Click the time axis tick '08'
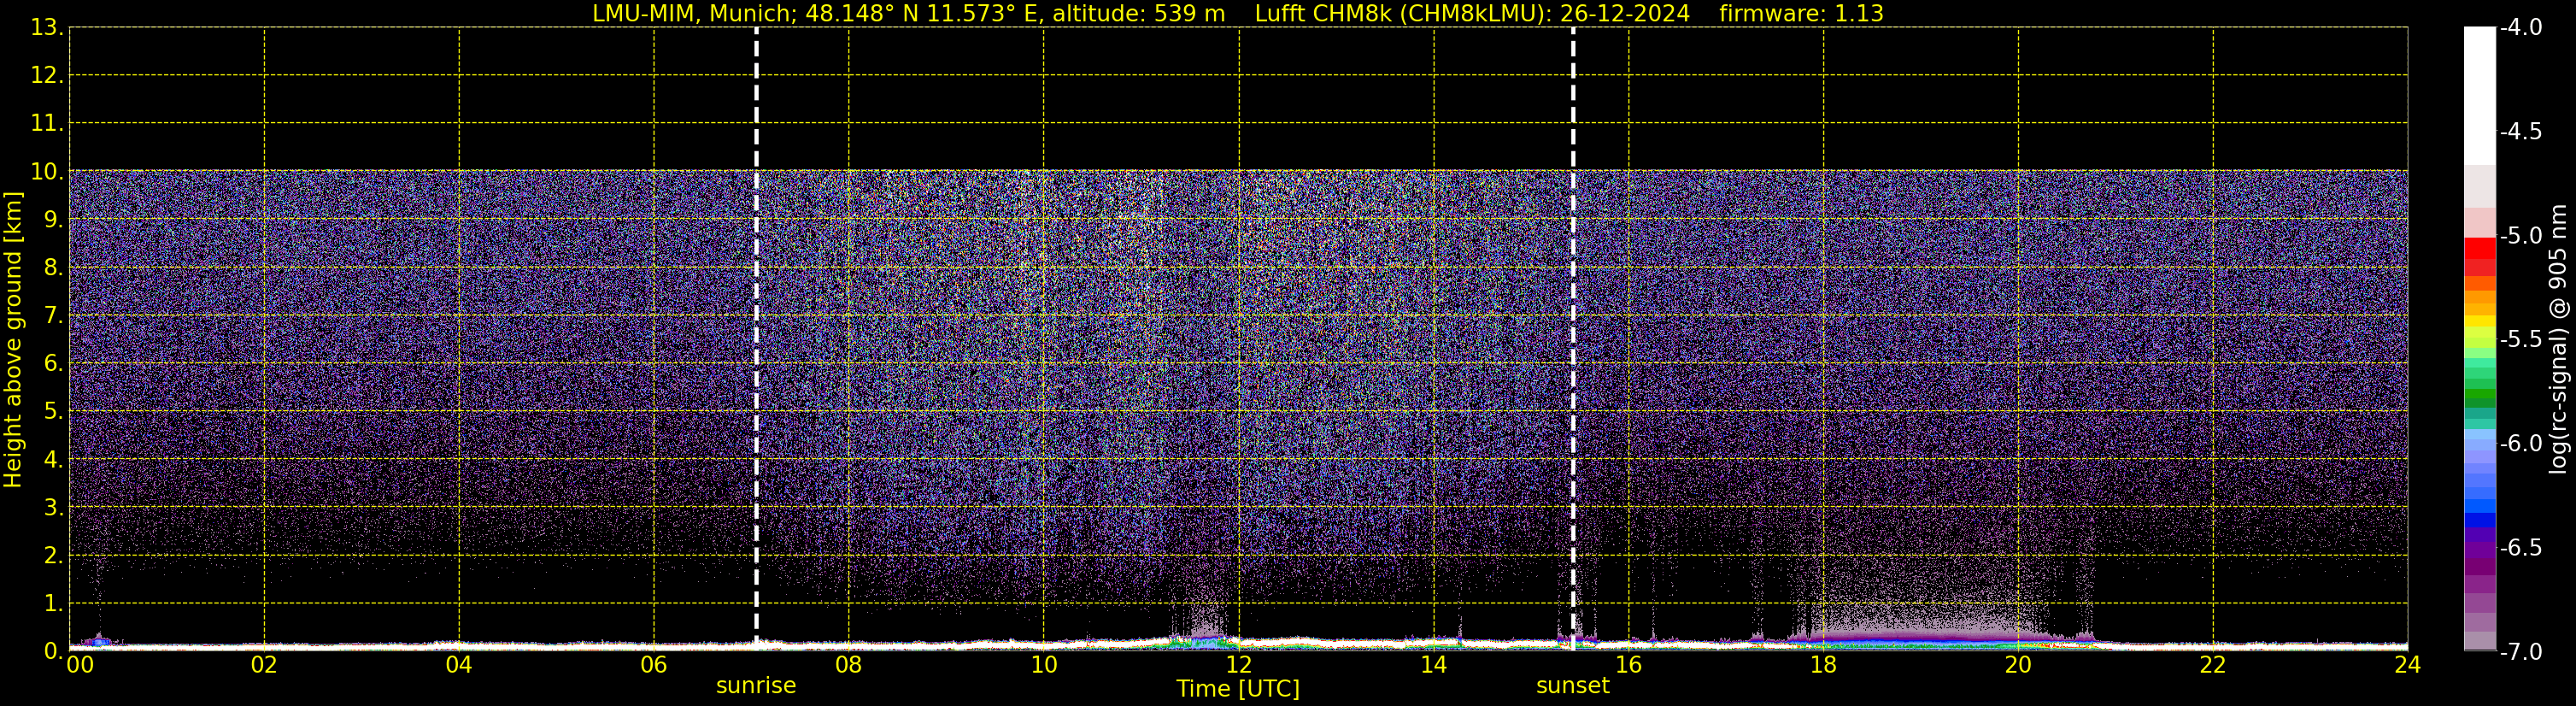 point(848,665)
